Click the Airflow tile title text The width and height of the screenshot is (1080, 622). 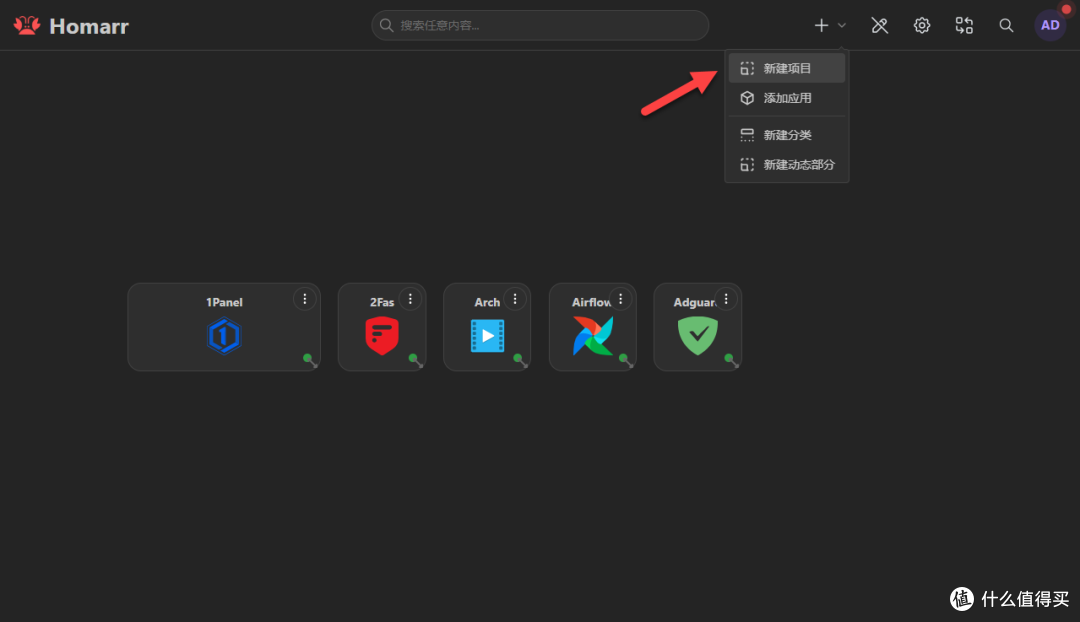[x=591, y=302]
